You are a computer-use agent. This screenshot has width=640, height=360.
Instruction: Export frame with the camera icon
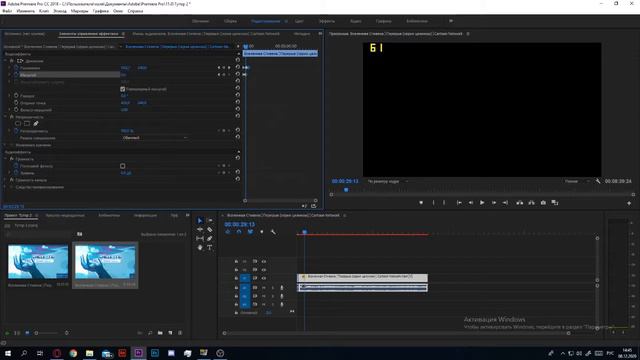pyautogui.click(x=543, y=202)
